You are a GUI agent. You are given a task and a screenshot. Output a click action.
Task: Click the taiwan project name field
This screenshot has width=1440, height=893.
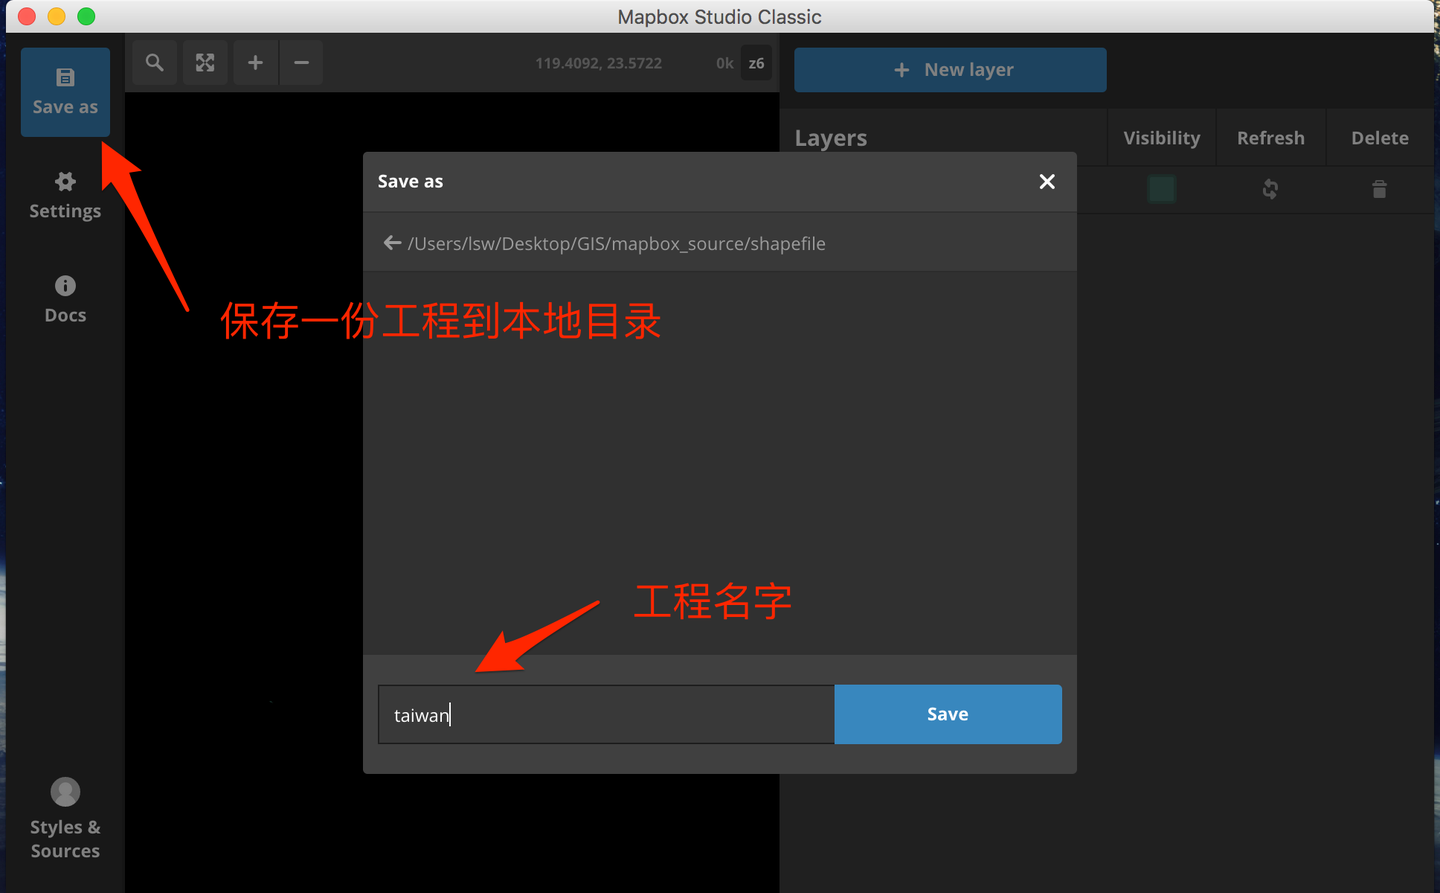click(605, 714)
